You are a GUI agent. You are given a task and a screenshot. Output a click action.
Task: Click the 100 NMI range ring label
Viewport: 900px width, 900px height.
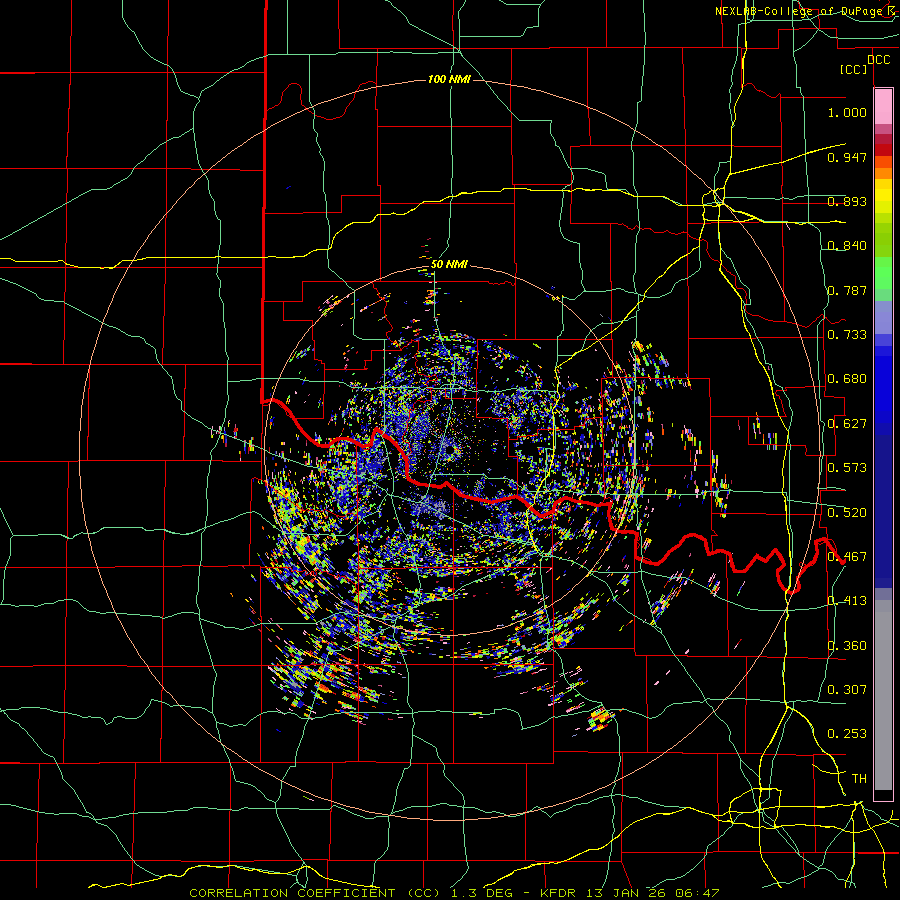tap(449, 79)
